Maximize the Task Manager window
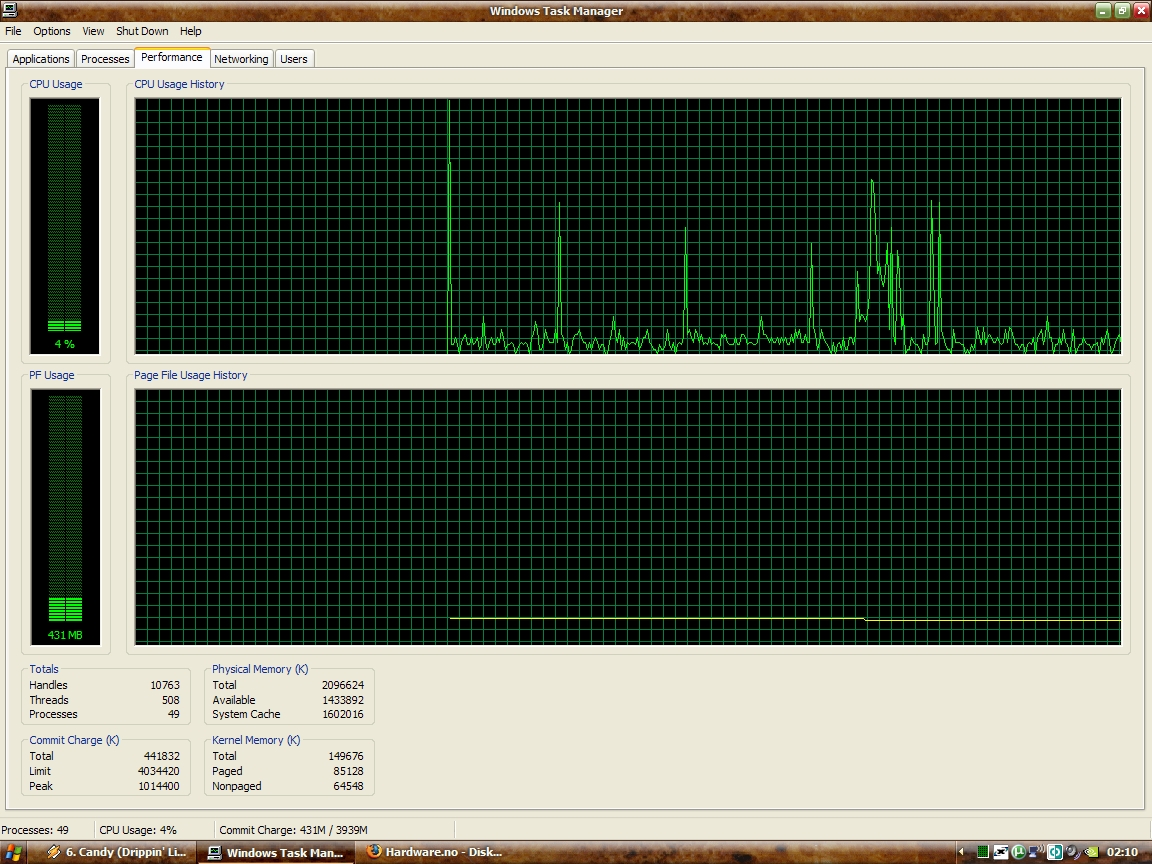This screenshot has width=1152, height=864. (x=1122, y=10)
